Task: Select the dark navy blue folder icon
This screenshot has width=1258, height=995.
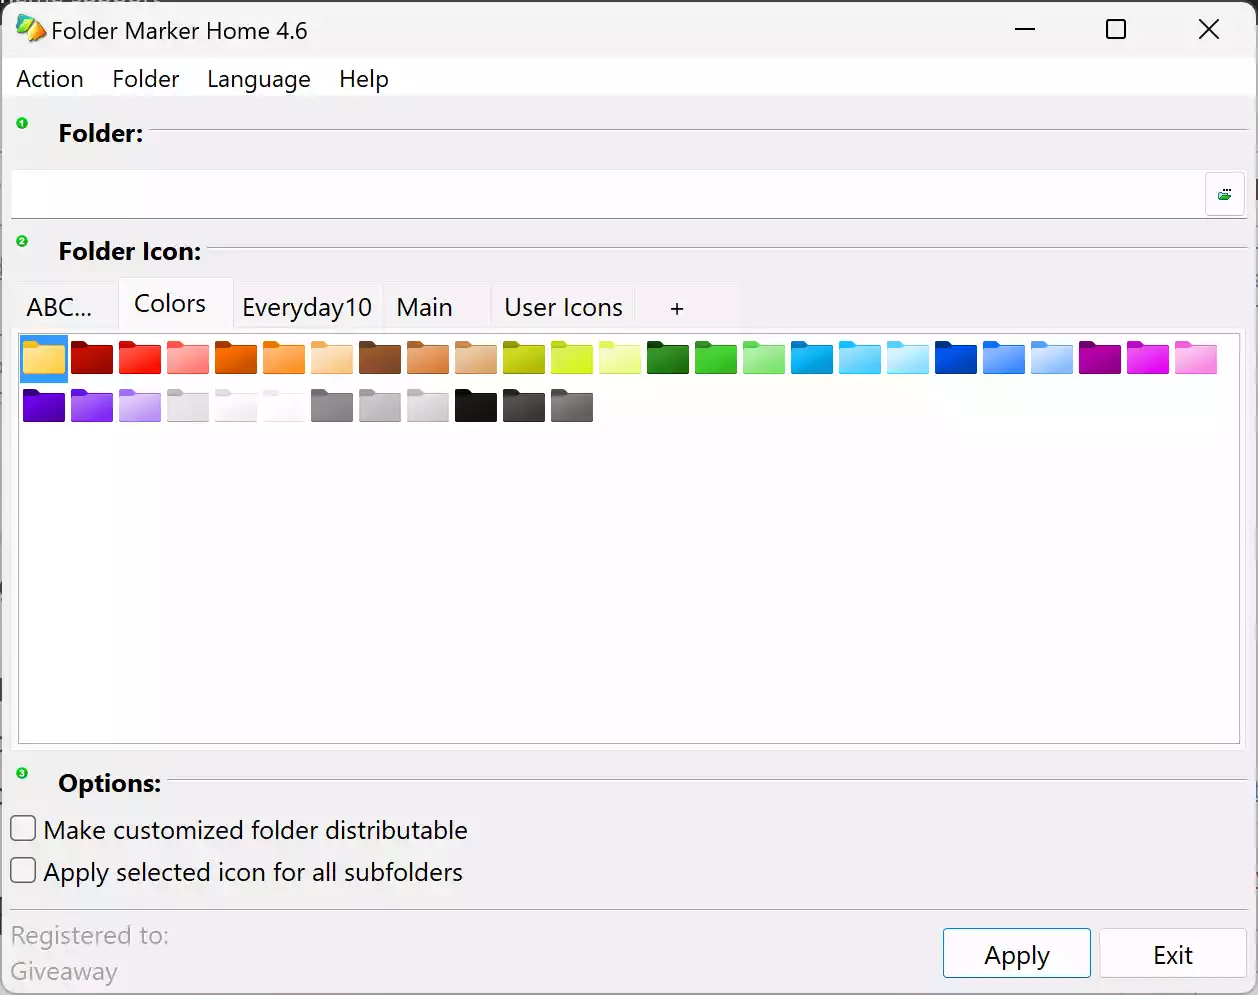Action: [956, 359]
